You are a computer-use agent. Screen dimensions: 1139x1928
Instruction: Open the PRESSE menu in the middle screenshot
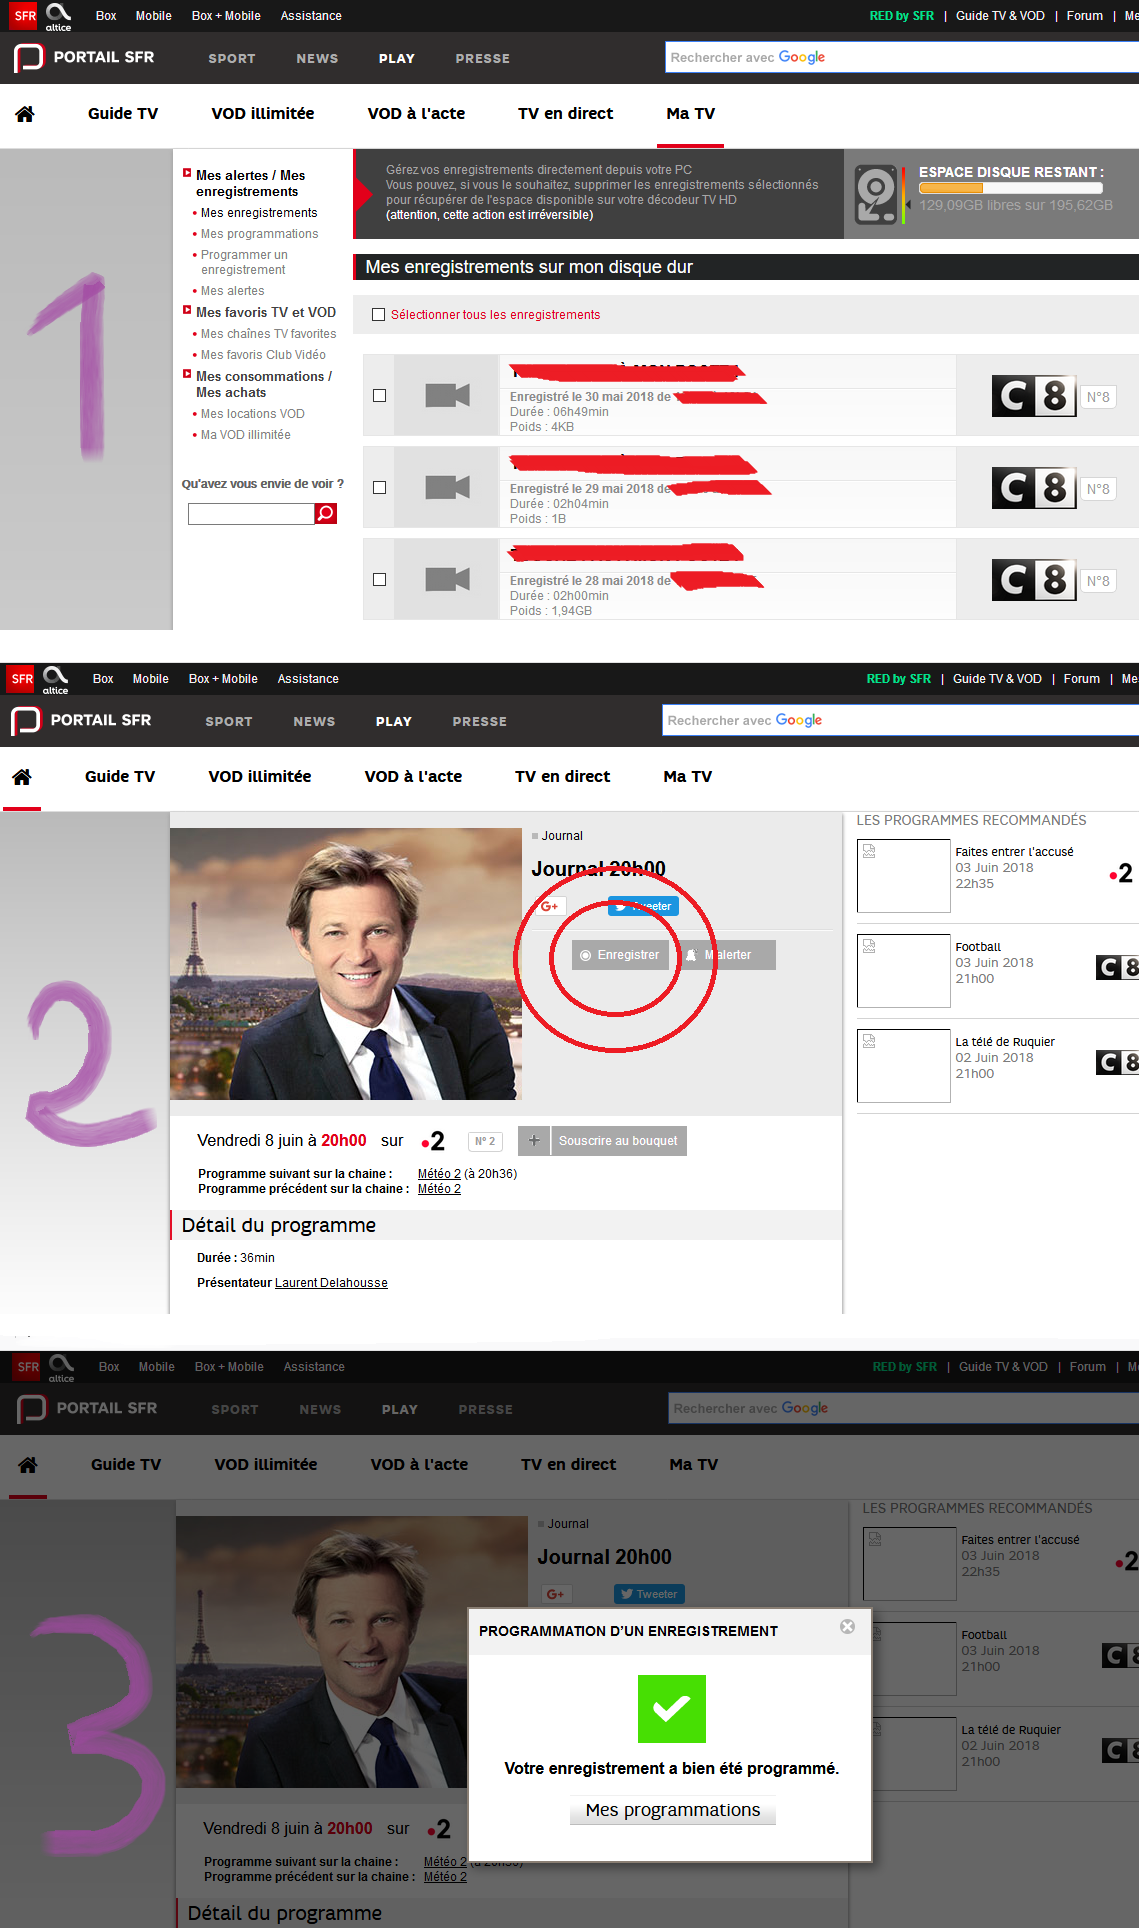(480, 722)
